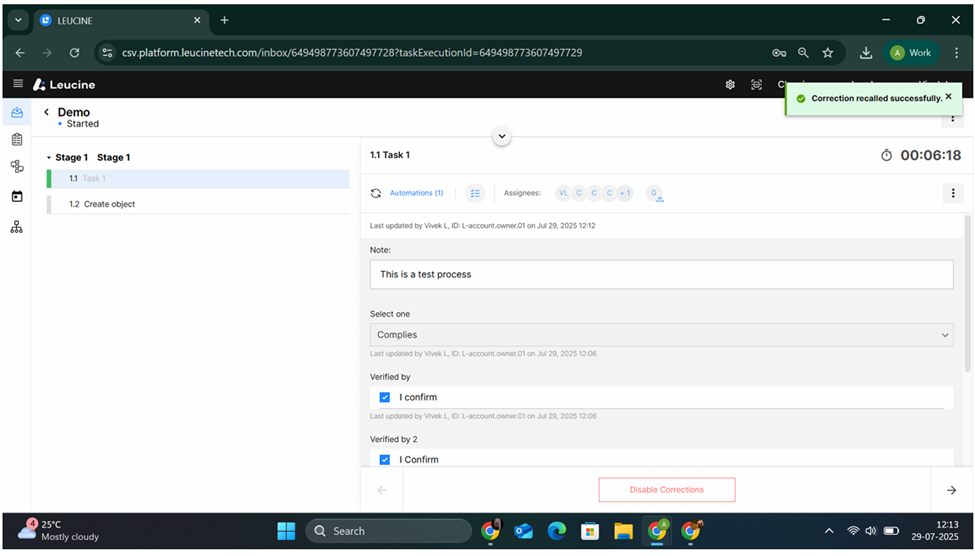
Task: Click the Disable Corrections button
Action: pos(666,490)
